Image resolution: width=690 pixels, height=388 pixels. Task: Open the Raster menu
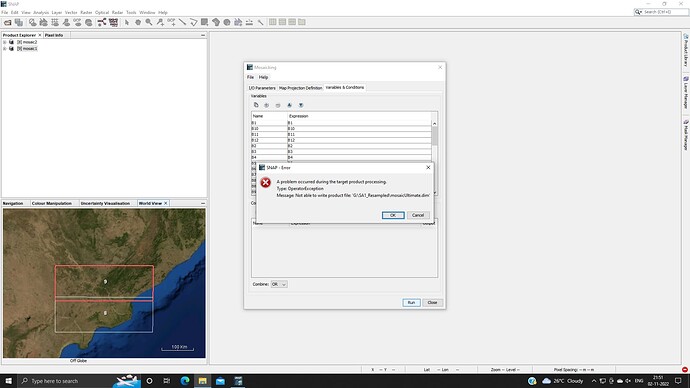86,12
